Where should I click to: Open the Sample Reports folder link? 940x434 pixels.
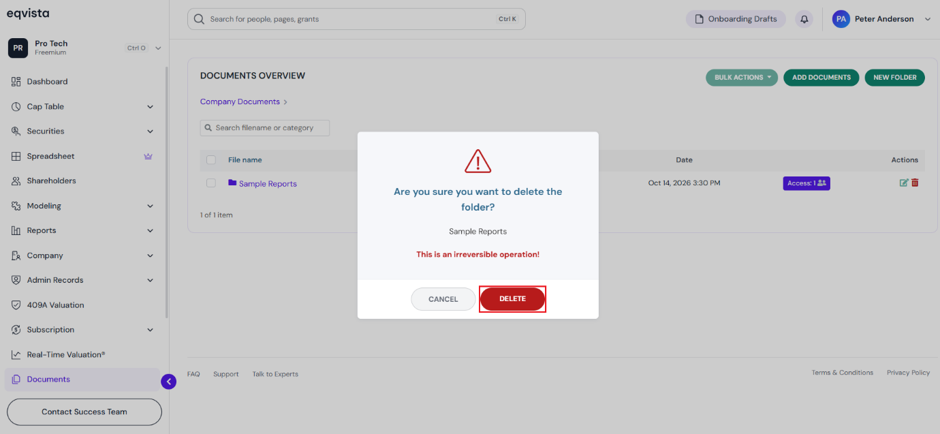[267, 184]
